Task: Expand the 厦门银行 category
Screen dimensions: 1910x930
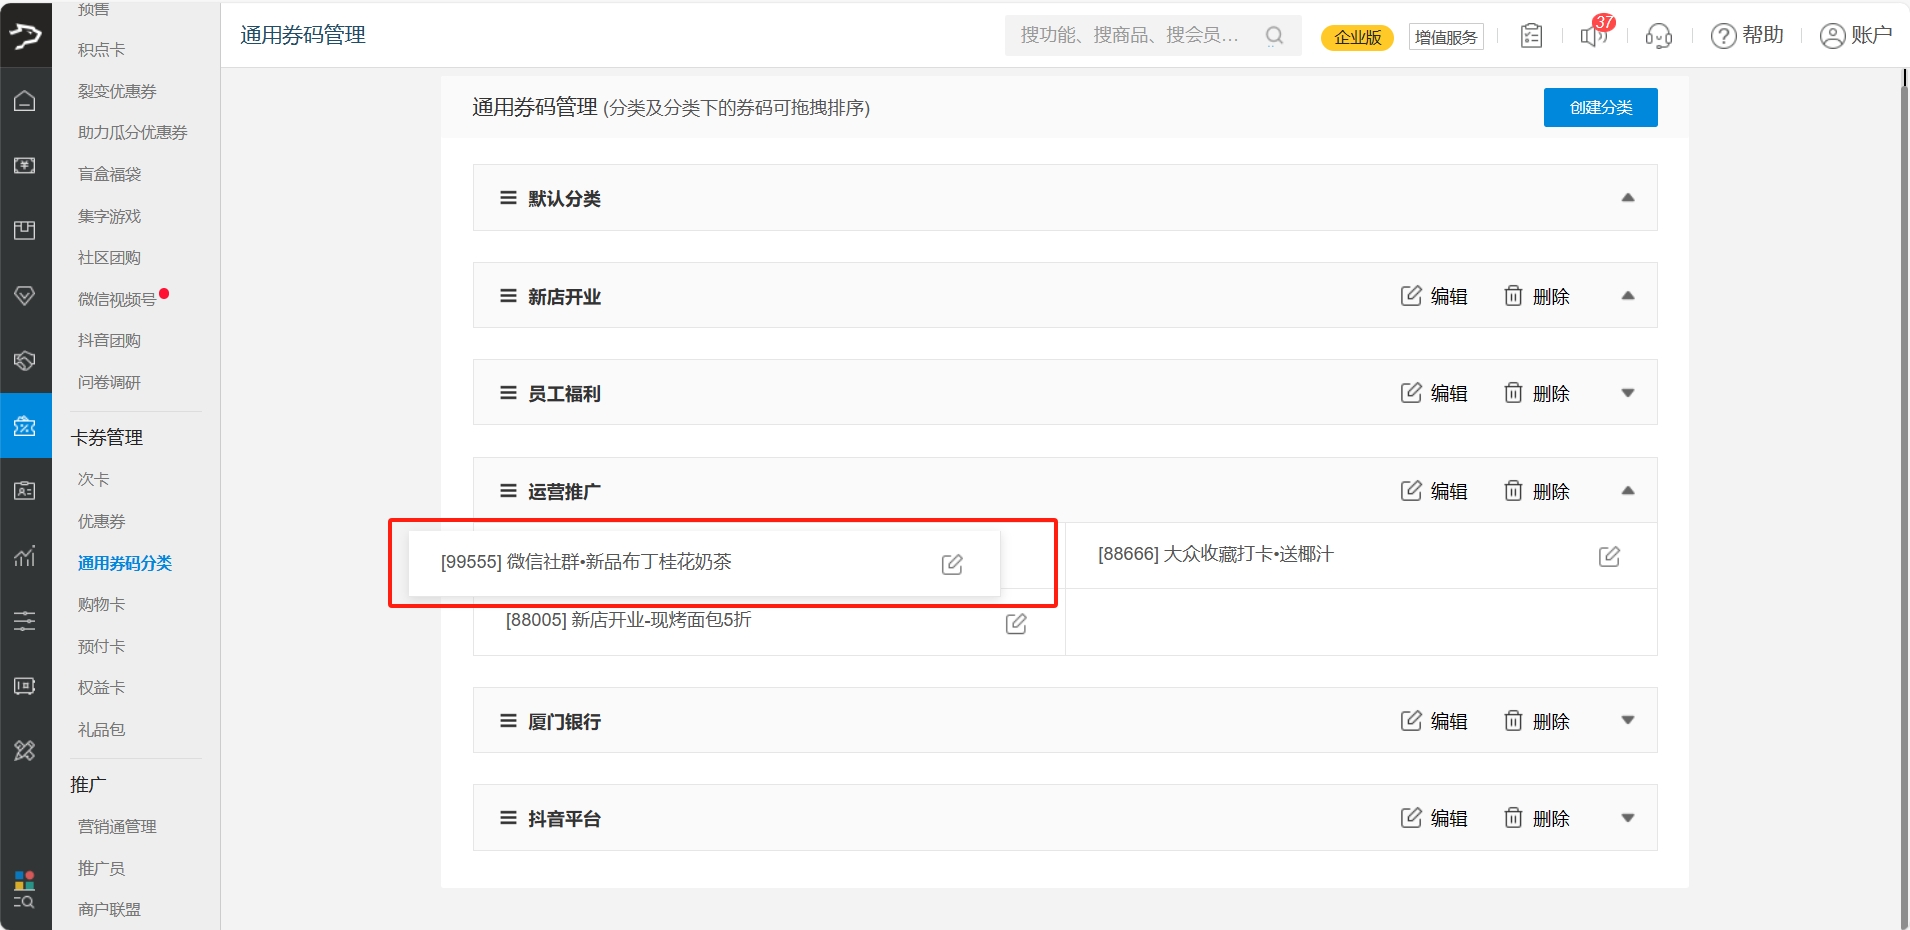Action: click(x=1627, y=721)
